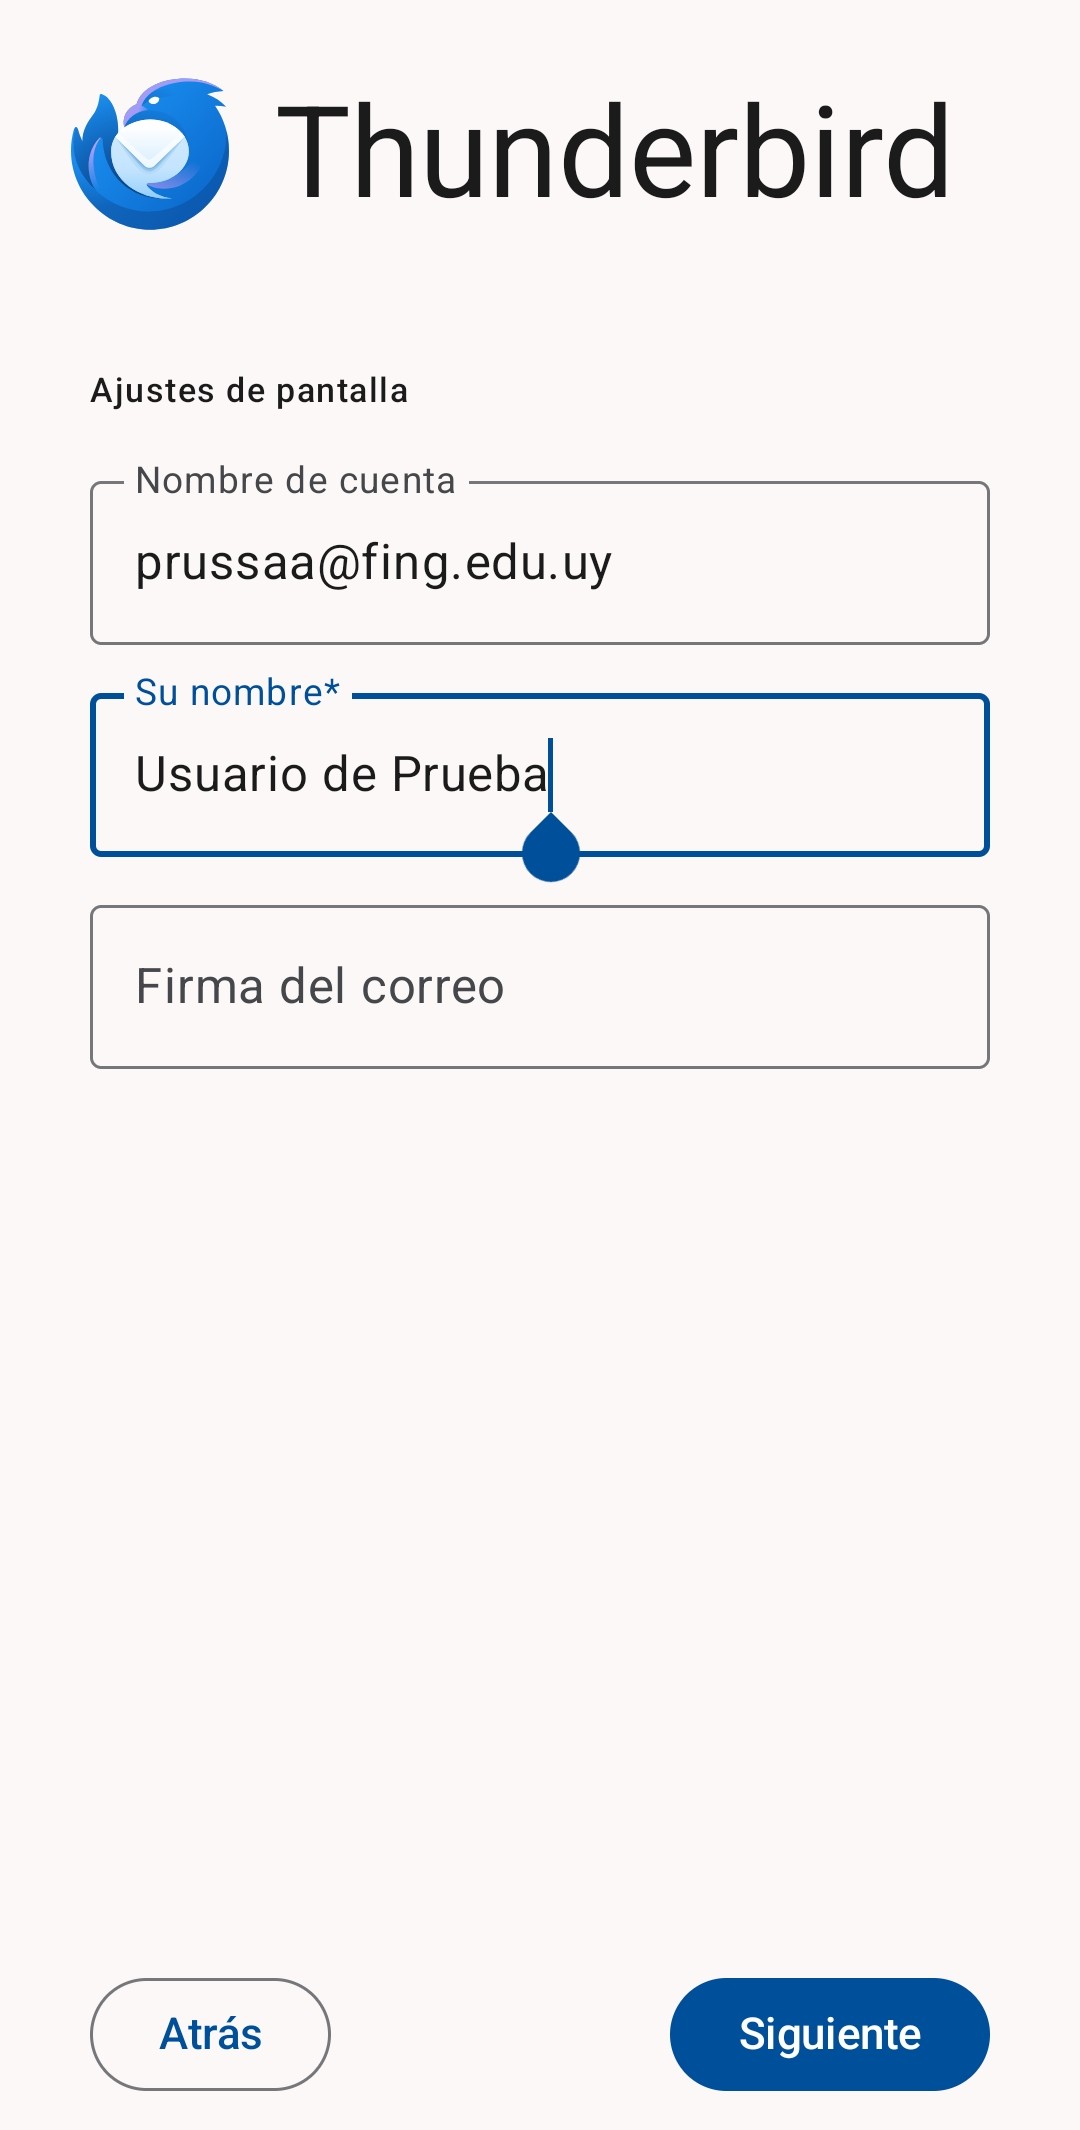This screenshot has height=2130, width=1080.
Task: Click the "Su nombre*" floating label
Action: pyautogui.click(x=237, y=693)
